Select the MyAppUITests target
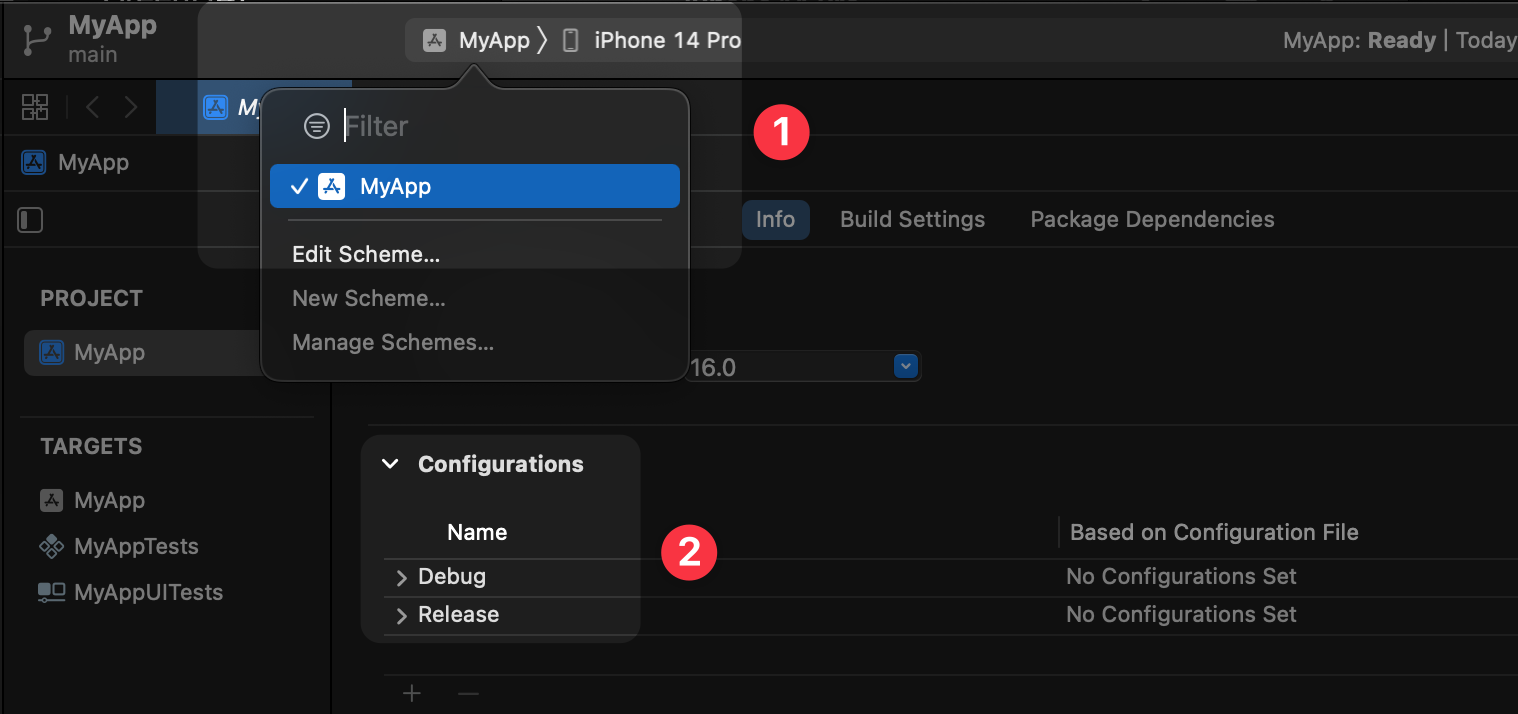The image size is (1518, 714). 147,592
